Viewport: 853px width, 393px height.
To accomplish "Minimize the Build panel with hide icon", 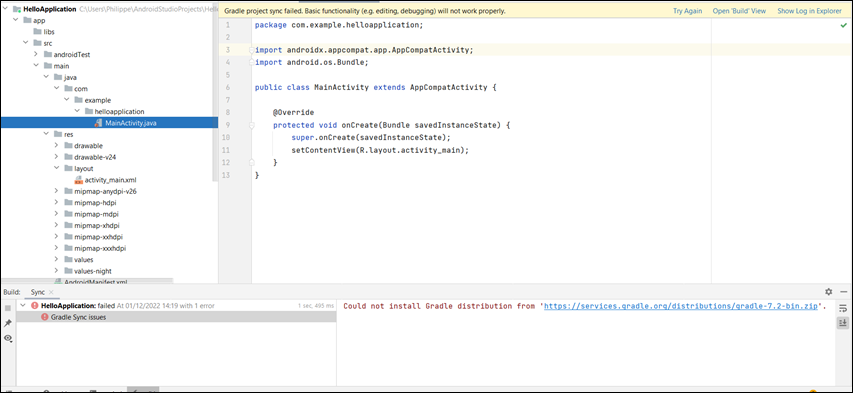I will tap(843, 292).
